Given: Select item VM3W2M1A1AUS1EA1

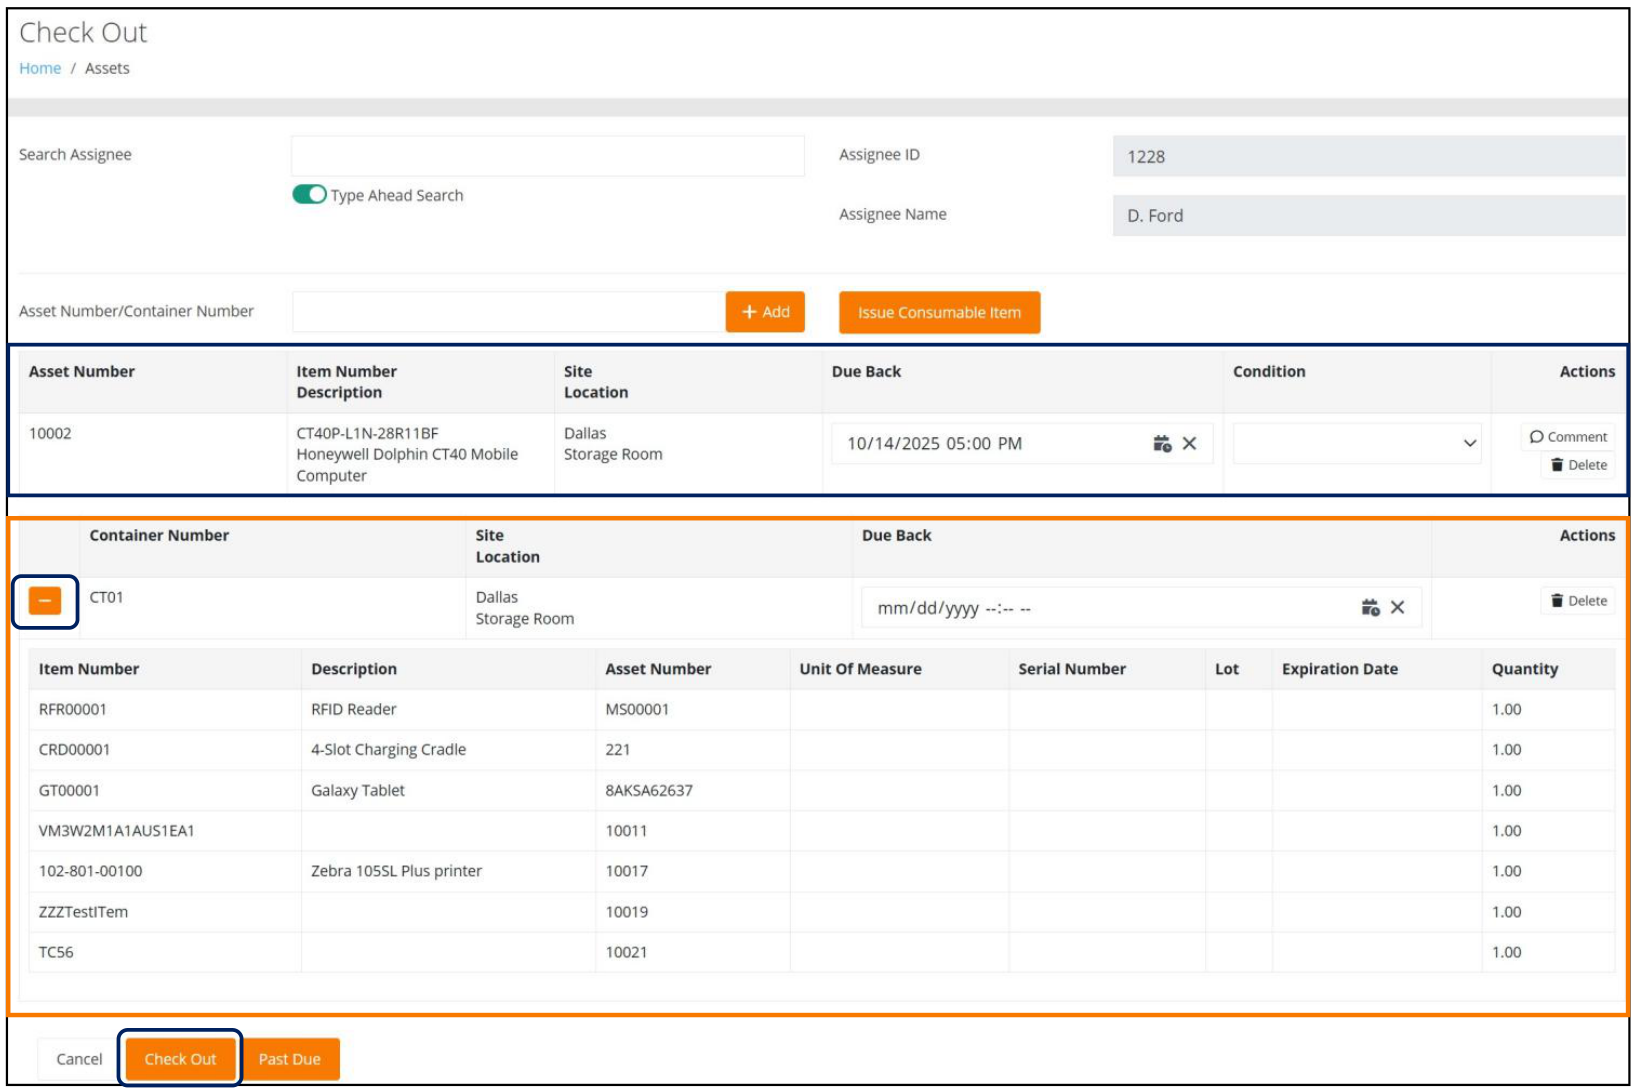Looking at the screenshot, I should pyautogui.click(x=117, y=831).
